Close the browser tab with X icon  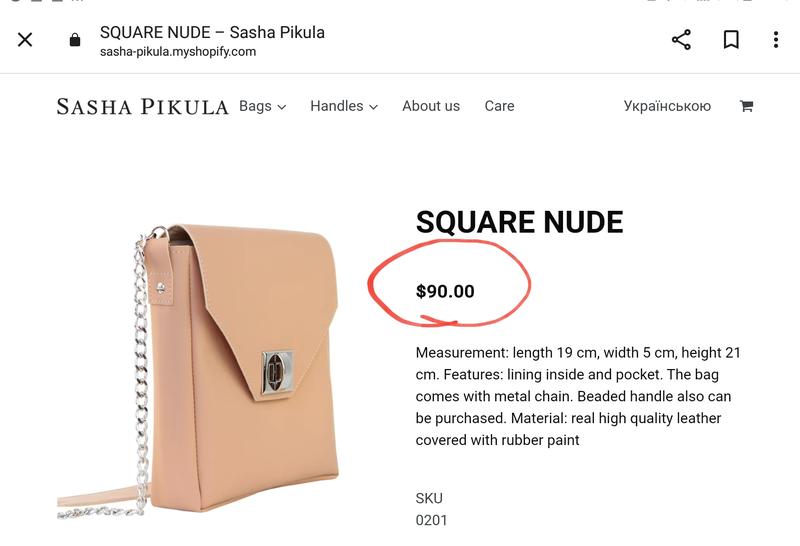(x=25, y=40)
